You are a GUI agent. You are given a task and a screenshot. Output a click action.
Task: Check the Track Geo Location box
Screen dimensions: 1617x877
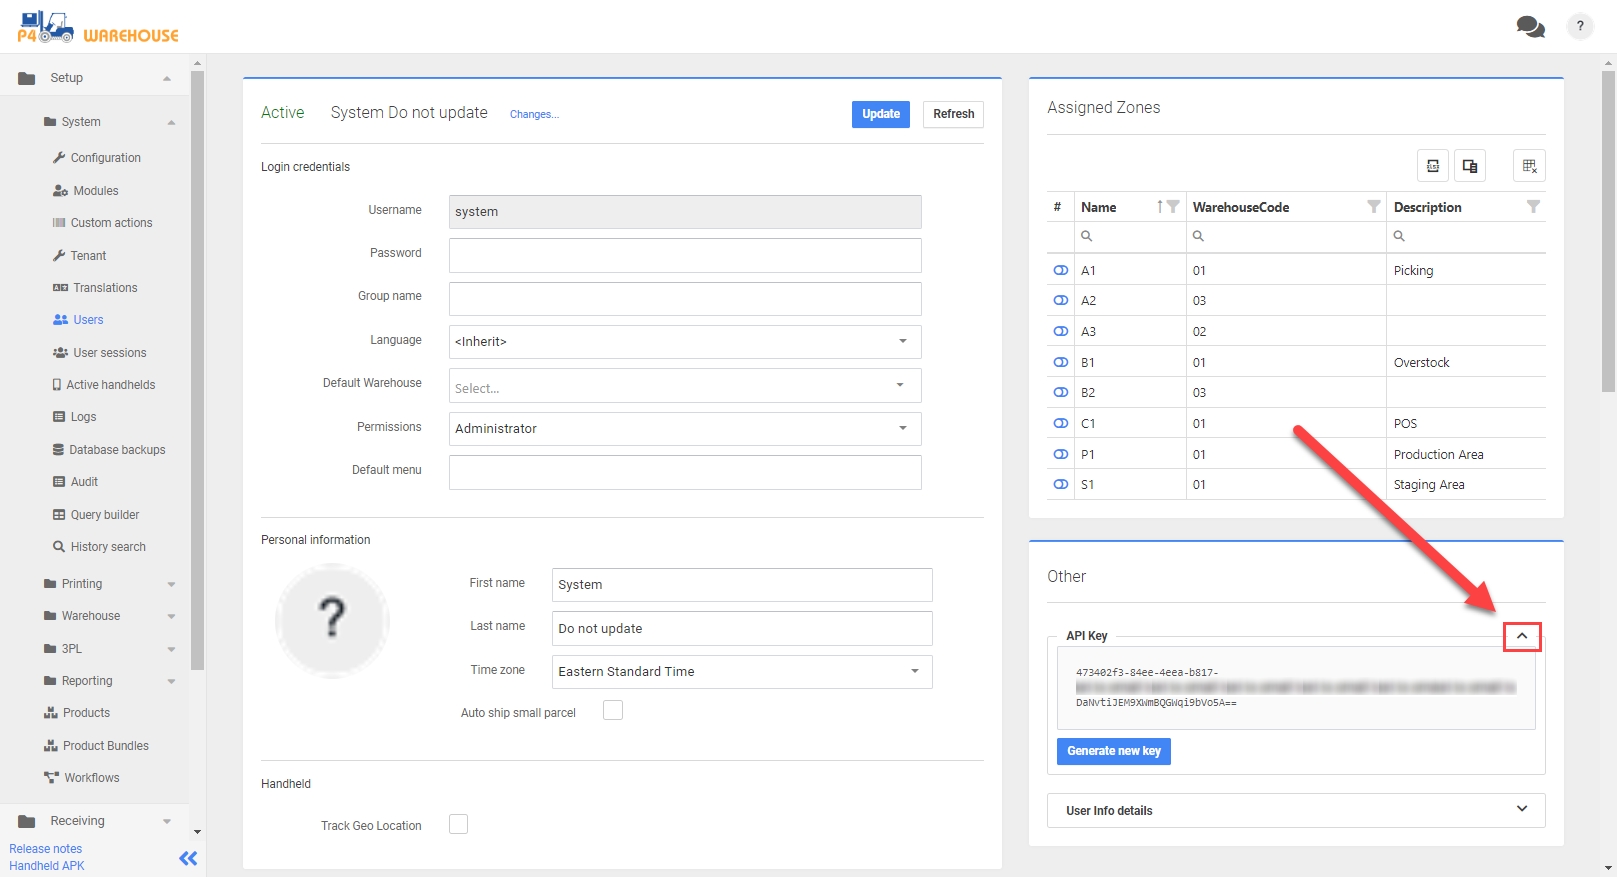(458, 824)
